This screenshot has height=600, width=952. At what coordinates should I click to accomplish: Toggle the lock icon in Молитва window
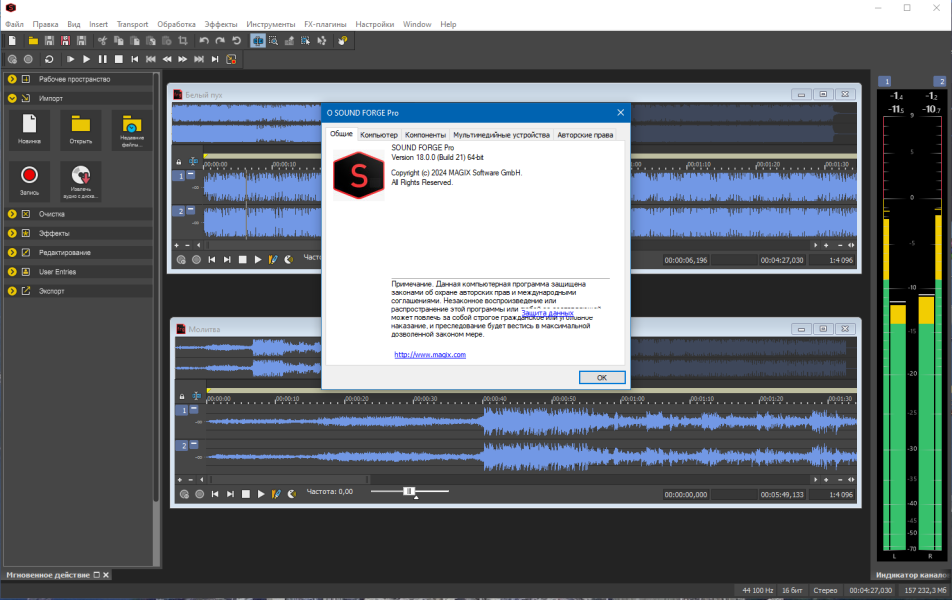pyautogui.click(x=182, y=397)
